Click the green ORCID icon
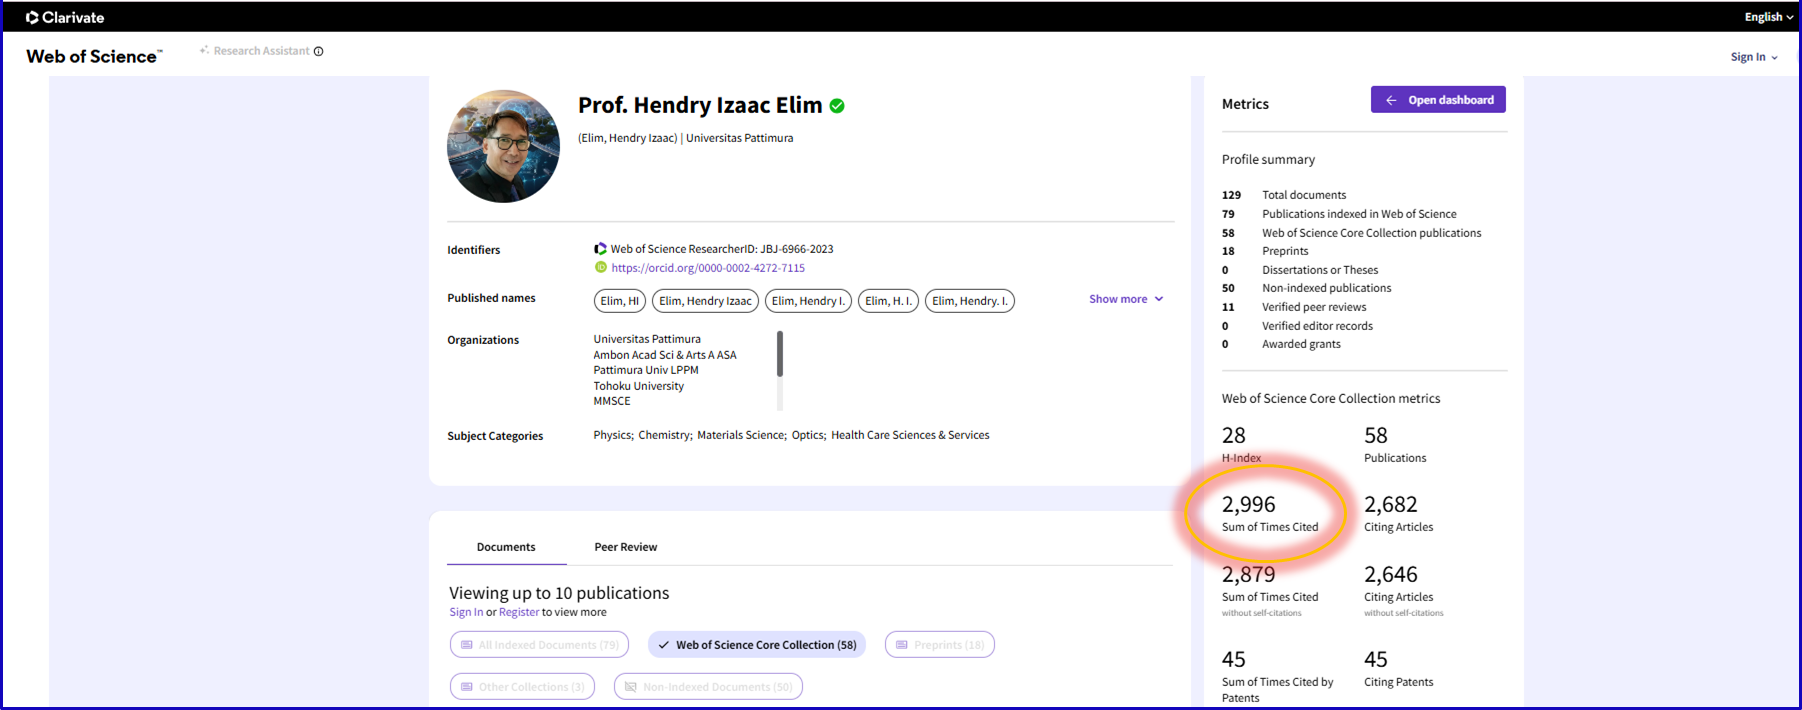Image resolution: width=1802 pixels, height=710 pixels. click(600, 268)
